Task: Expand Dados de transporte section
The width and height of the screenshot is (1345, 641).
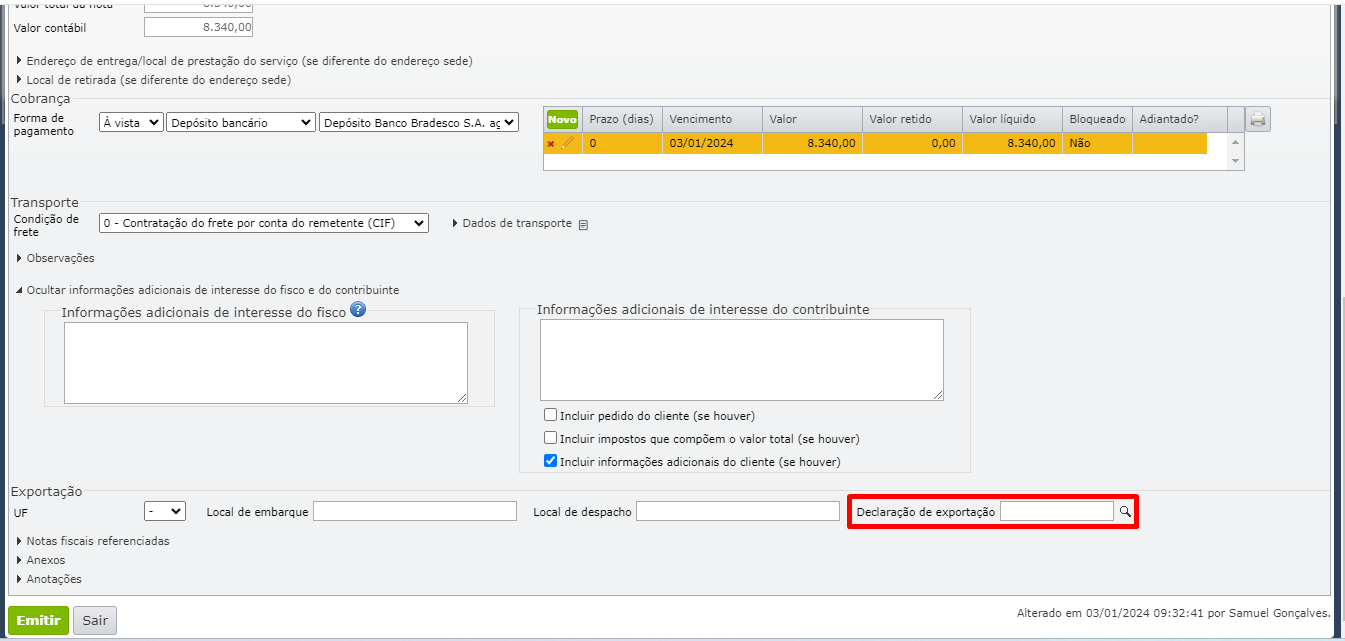Action: pyautogui.click(x=512, y=223)
